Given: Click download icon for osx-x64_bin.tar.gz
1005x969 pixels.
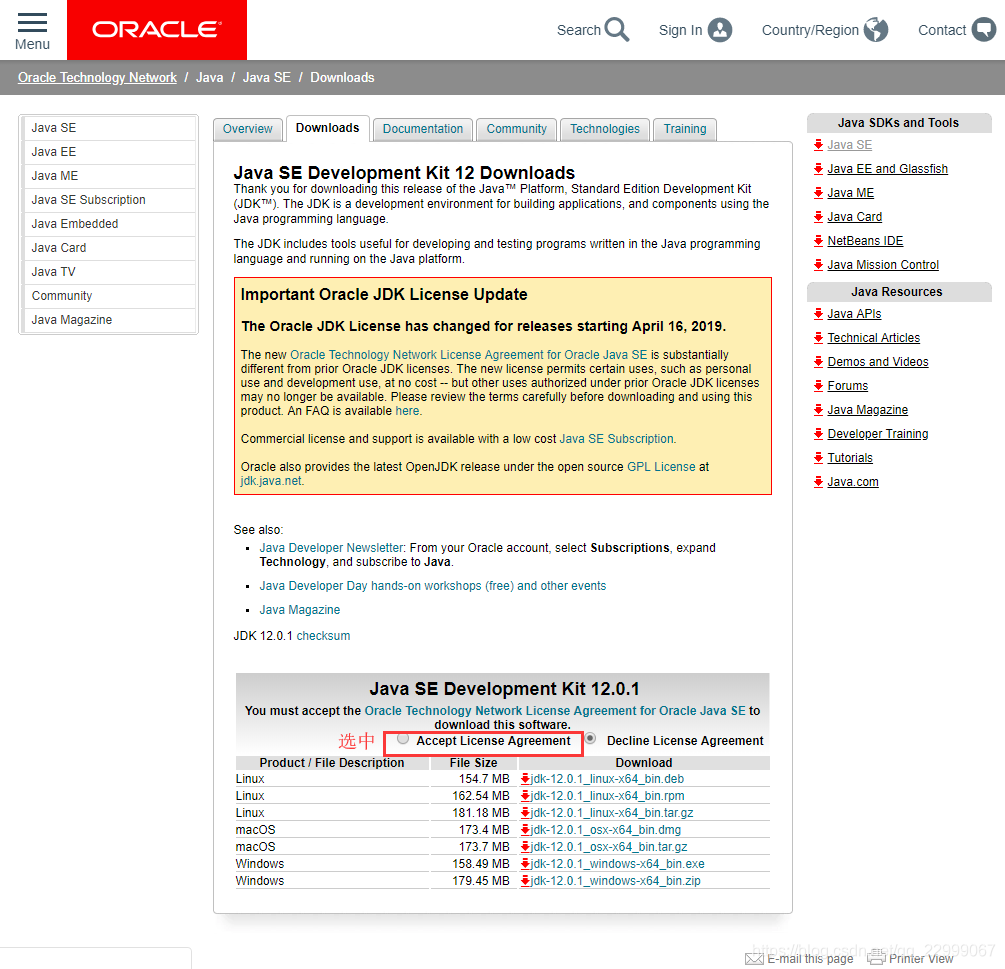Looking at the screenshot, I should (x=525, y=847).
